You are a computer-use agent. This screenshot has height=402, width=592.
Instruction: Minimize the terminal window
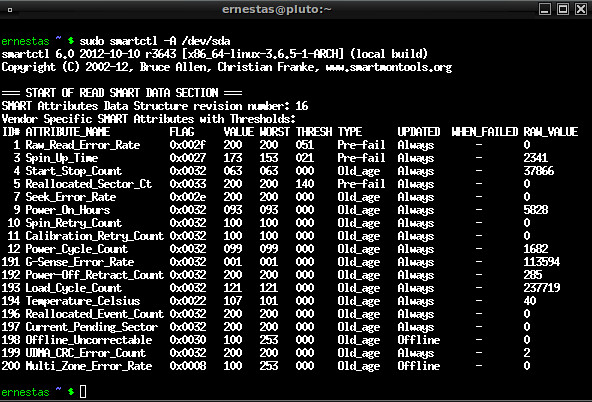click(544, 9)
